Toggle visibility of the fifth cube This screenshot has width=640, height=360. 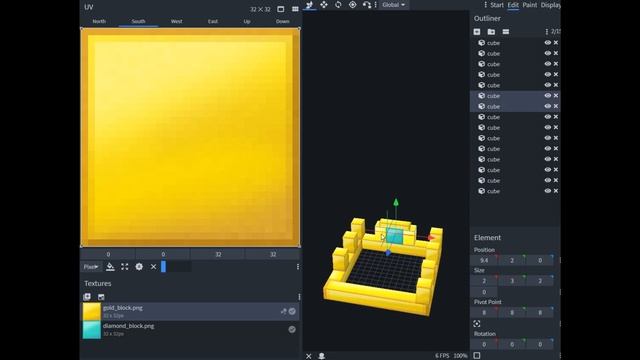548,85
